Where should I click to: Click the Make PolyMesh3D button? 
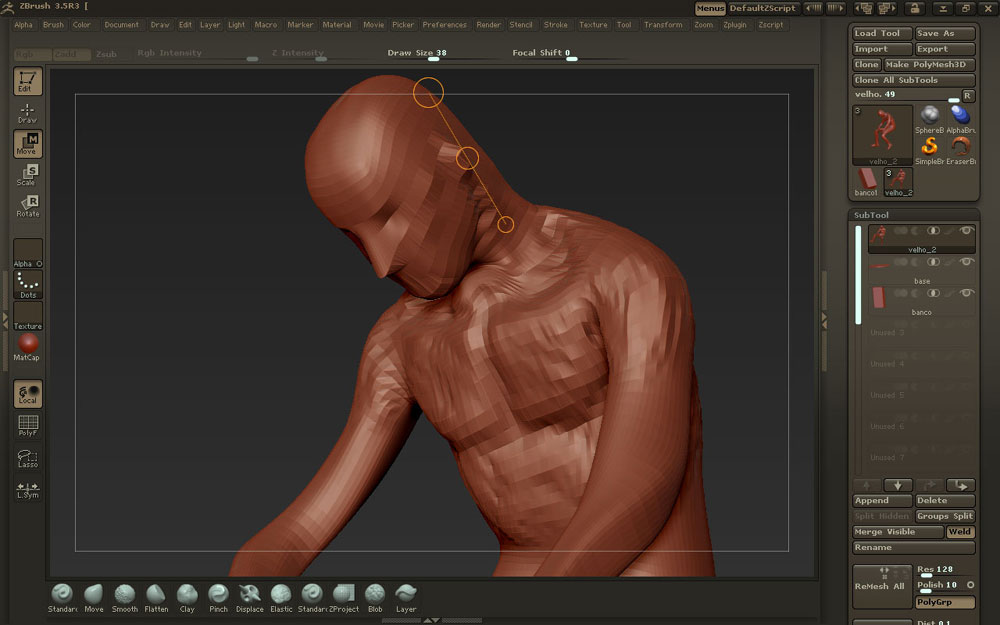coord(925,65)
